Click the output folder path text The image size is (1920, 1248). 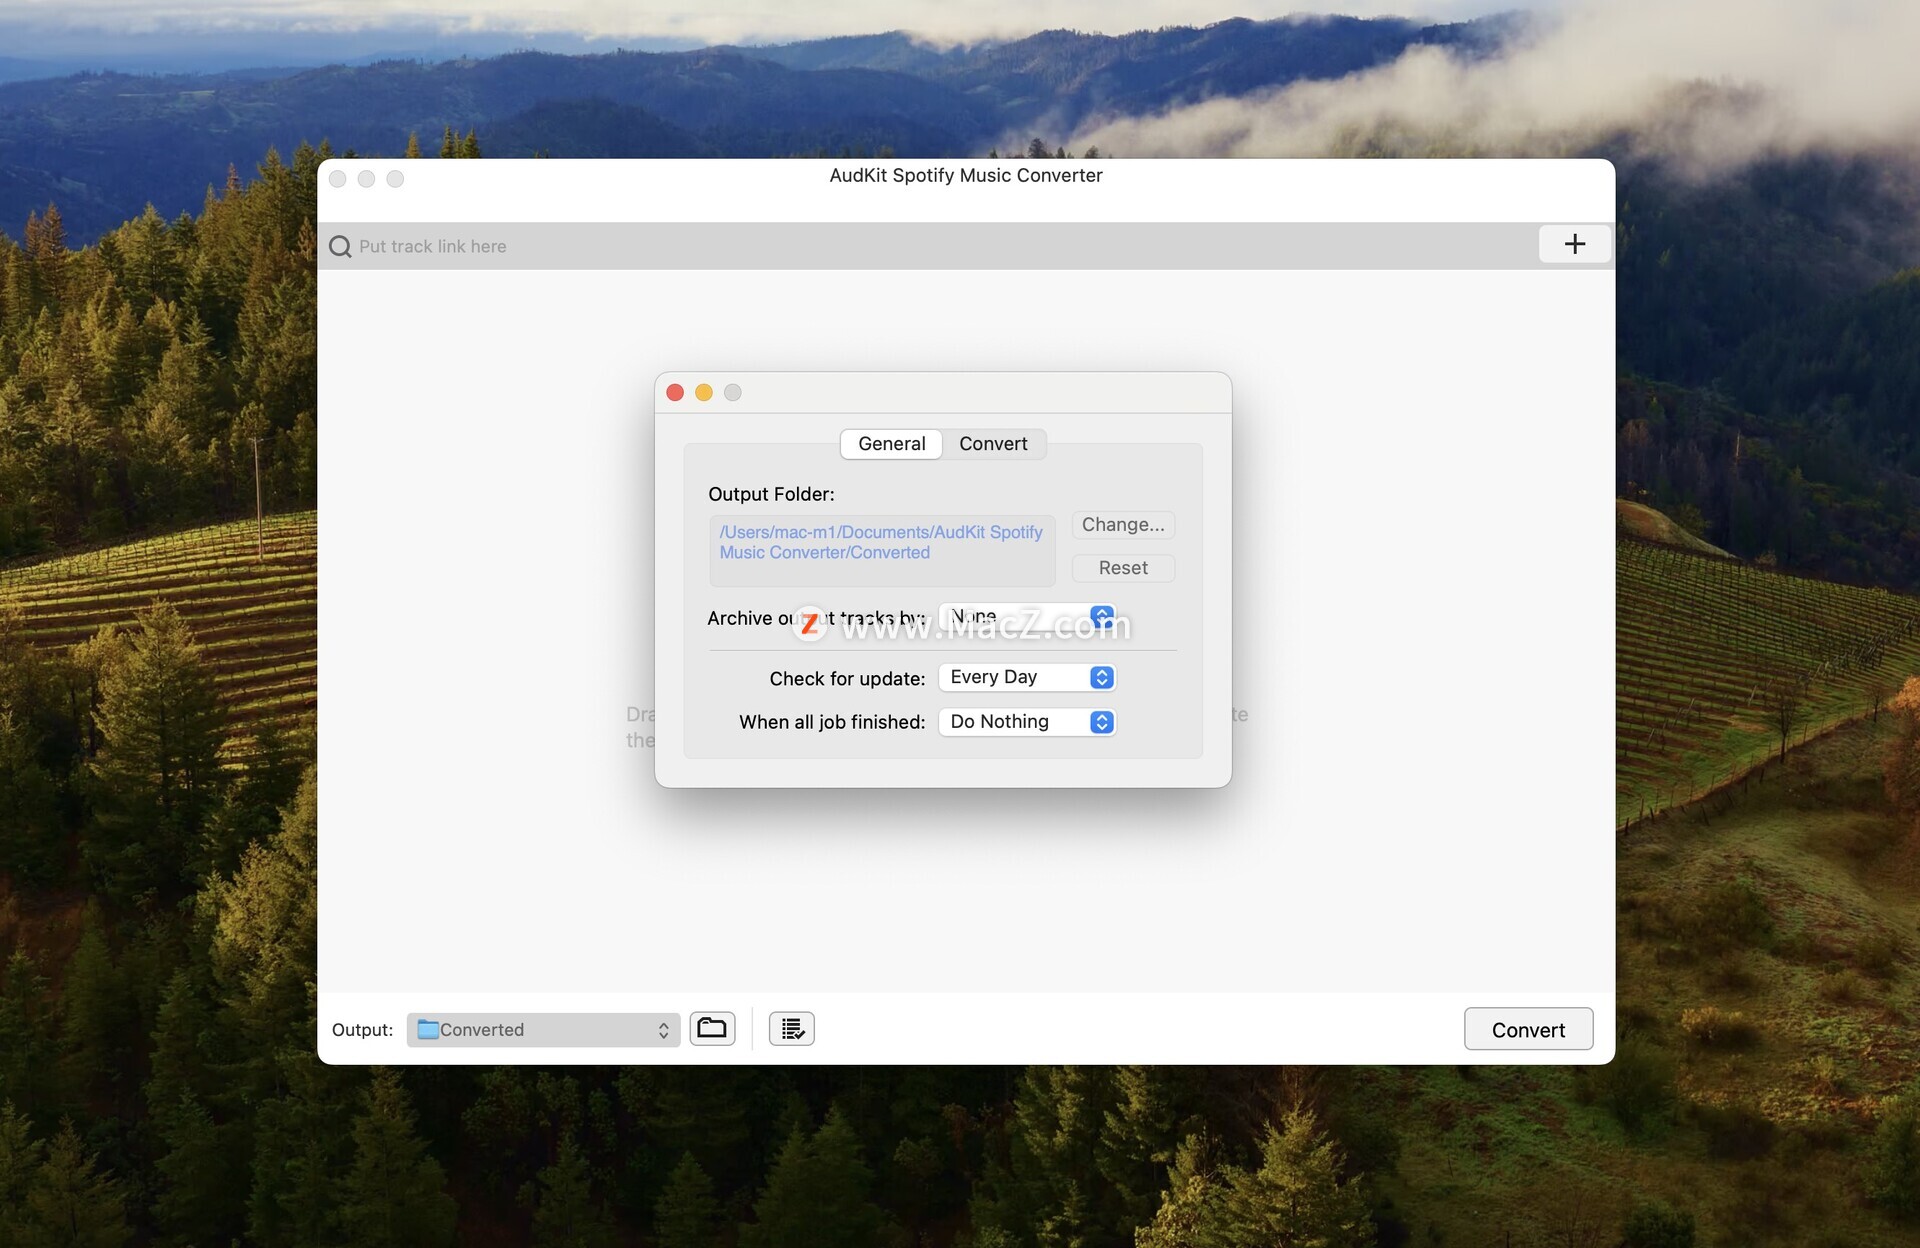click(881, 542)
